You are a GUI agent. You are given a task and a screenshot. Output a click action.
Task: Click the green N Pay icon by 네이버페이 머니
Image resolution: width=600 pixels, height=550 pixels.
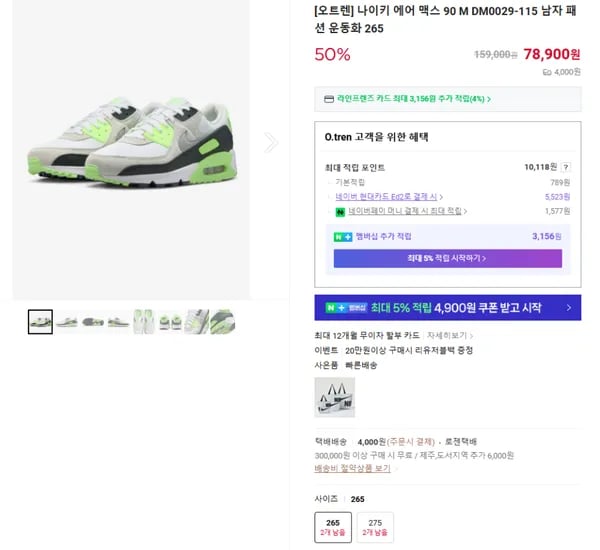340,212
